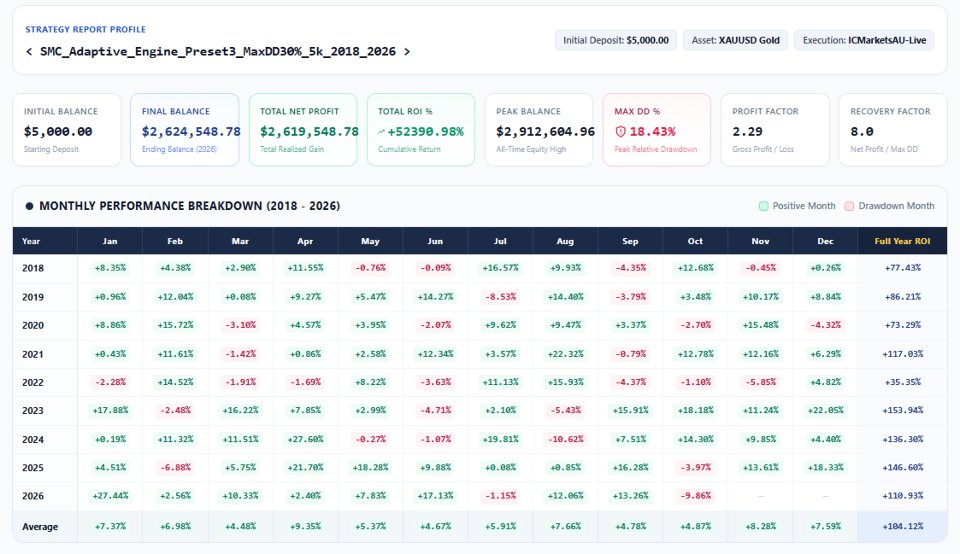Open the Strategy Report Profile link
This screenshot has width=960, height=554.
85,29
